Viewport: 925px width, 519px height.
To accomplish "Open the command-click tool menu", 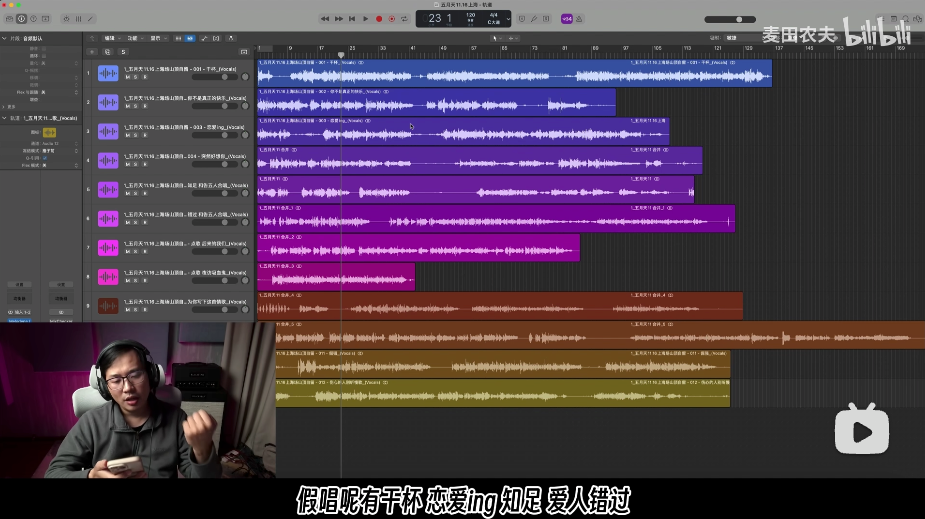I will [x=514, y=38].
